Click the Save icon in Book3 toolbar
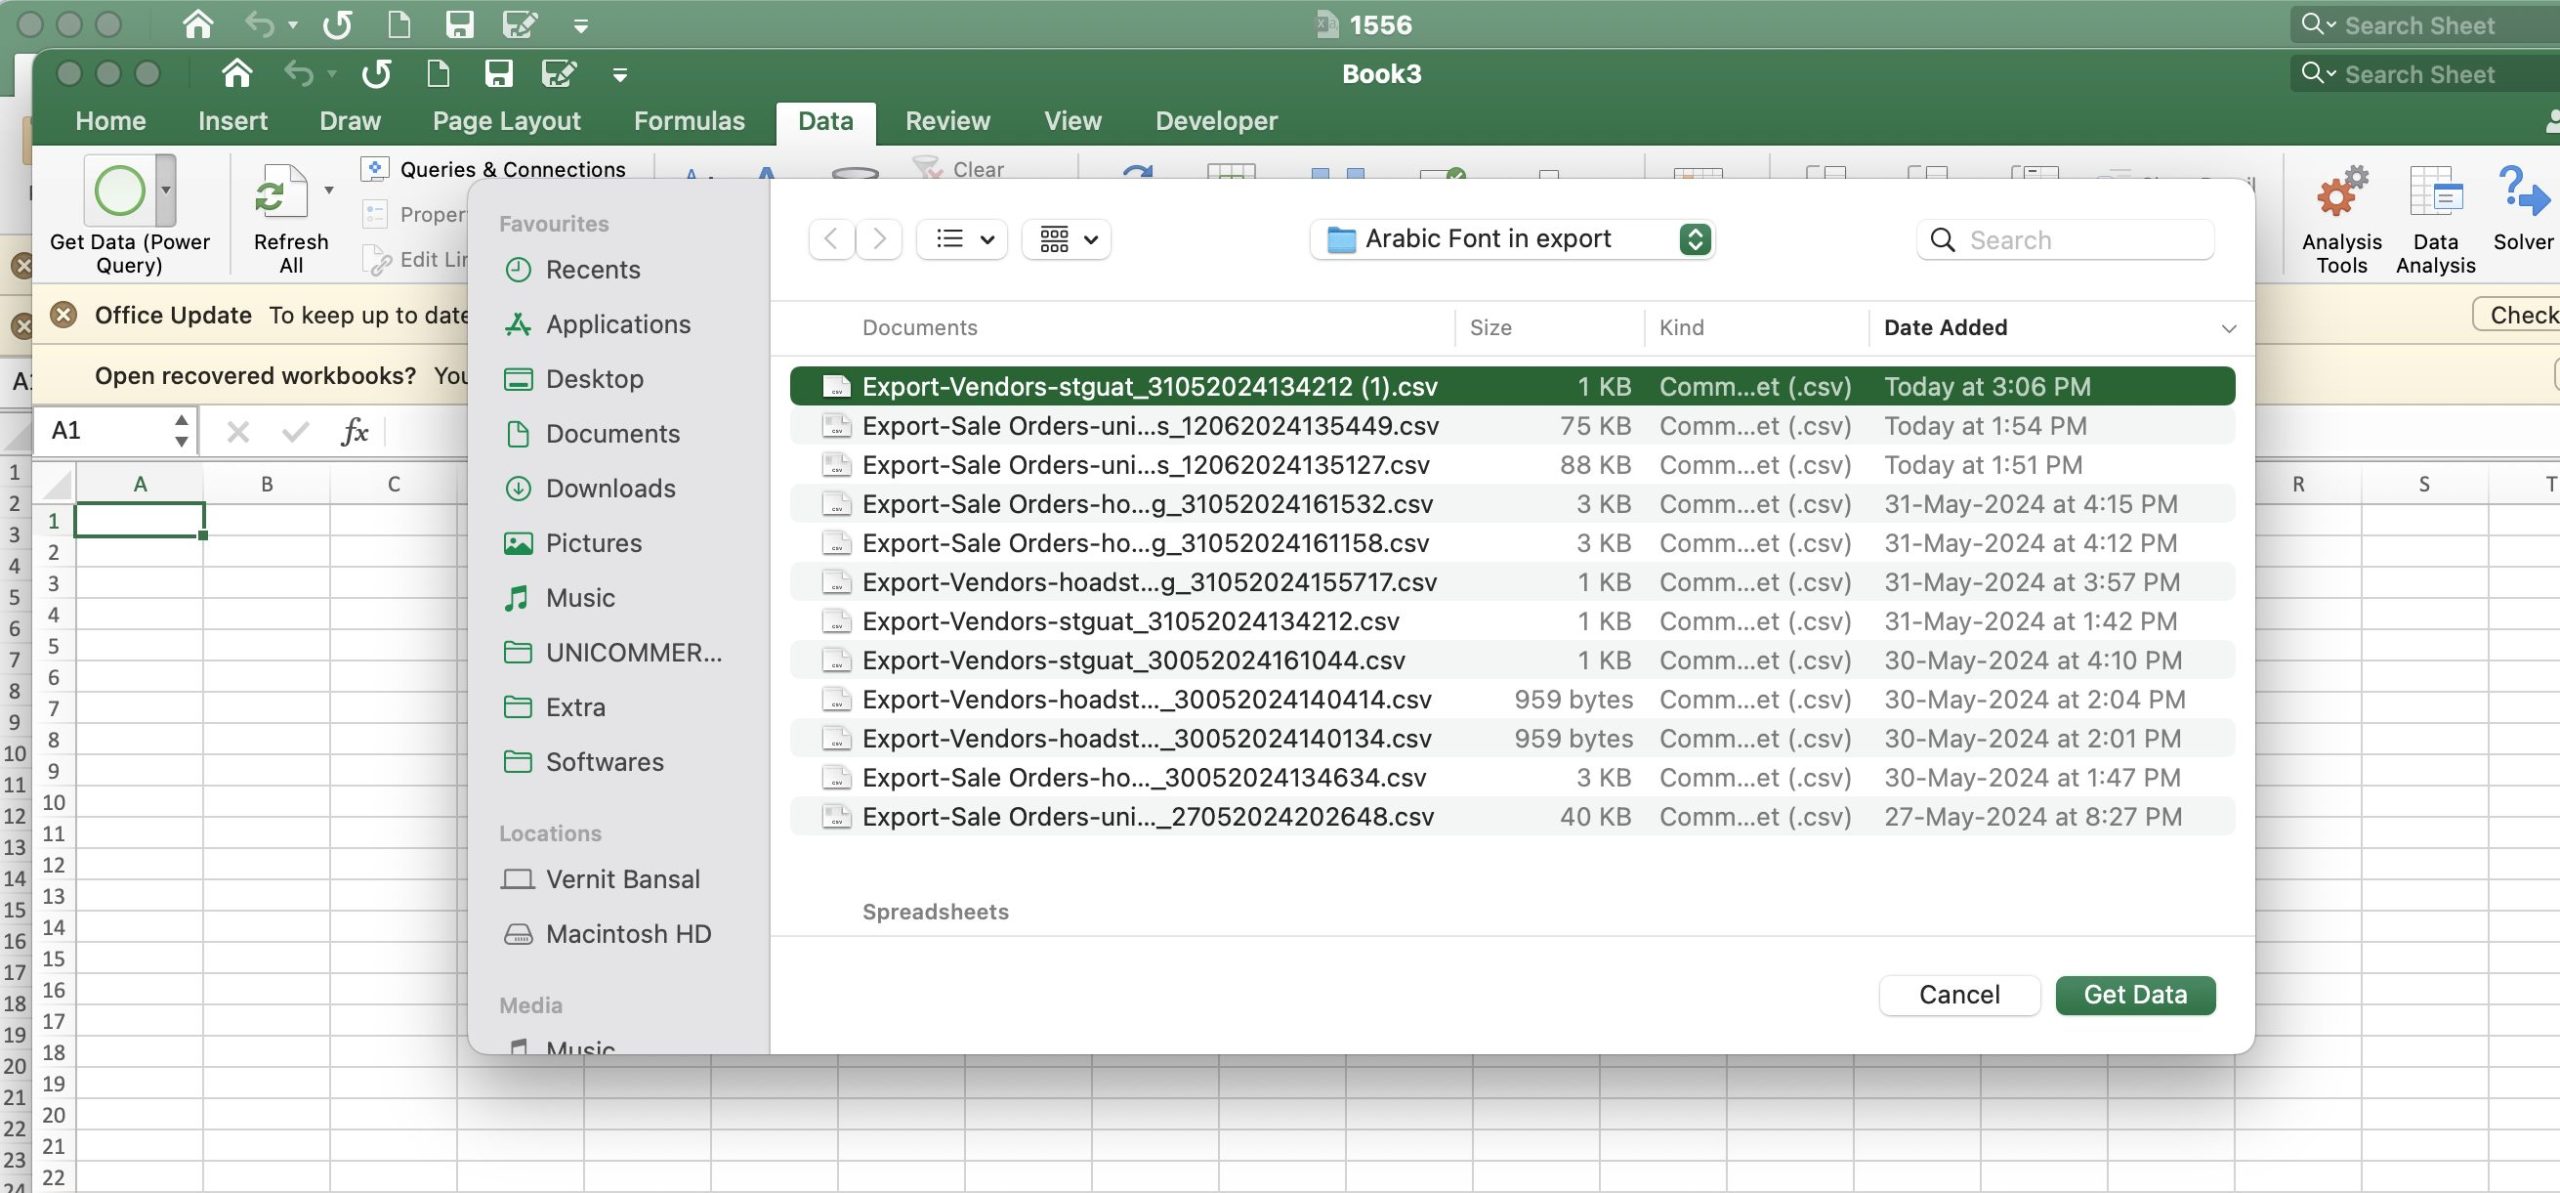This screenshot has width=2560, height=1193. point(498,74)
